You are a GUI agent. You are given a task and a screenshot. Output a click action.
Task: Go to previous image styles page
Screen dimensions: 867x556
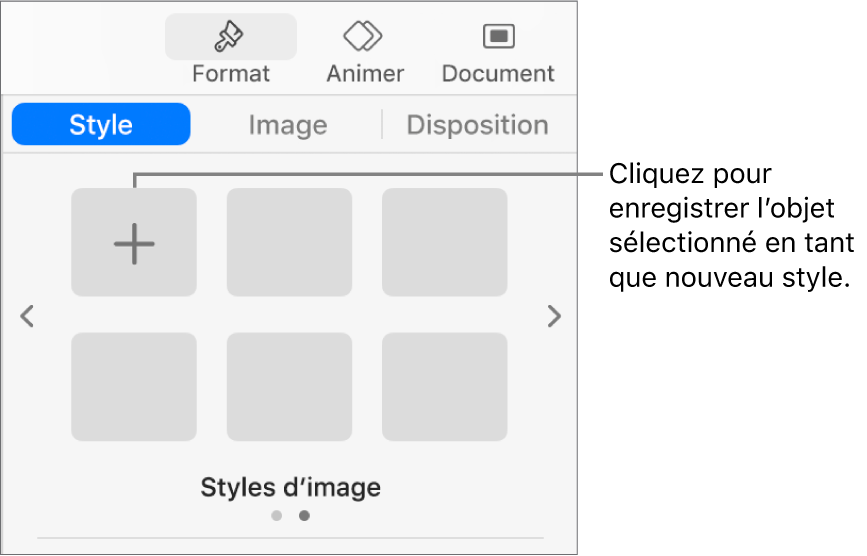tap(28, 318)
